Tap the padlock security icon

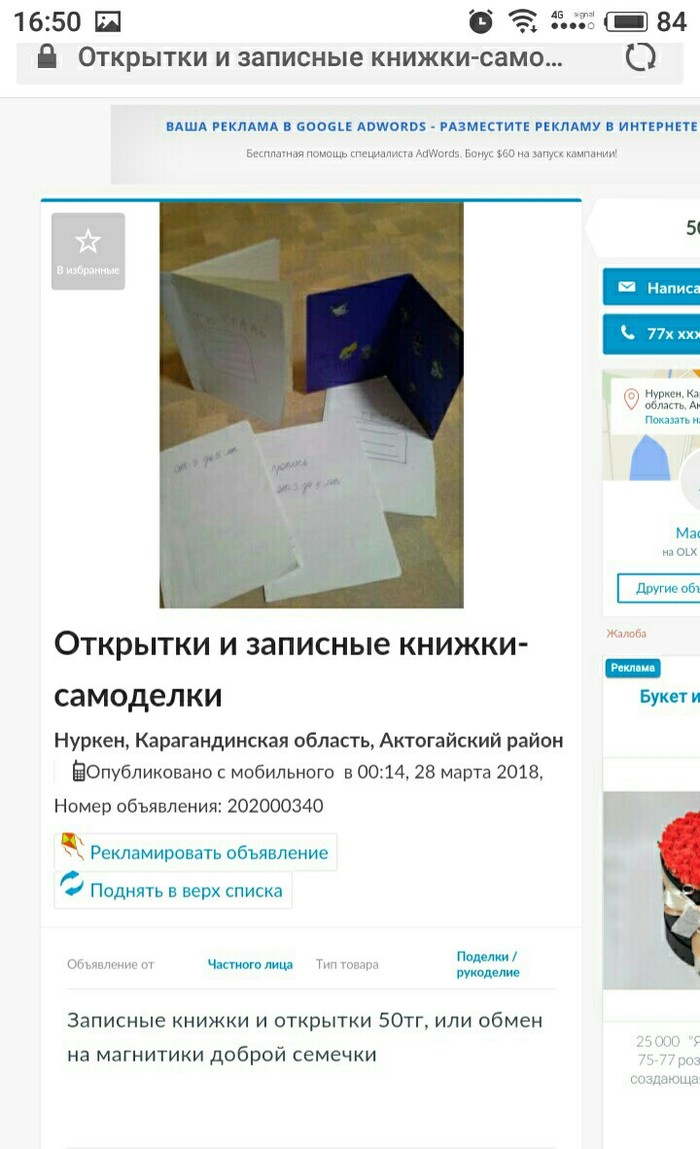tap(47, 56)
